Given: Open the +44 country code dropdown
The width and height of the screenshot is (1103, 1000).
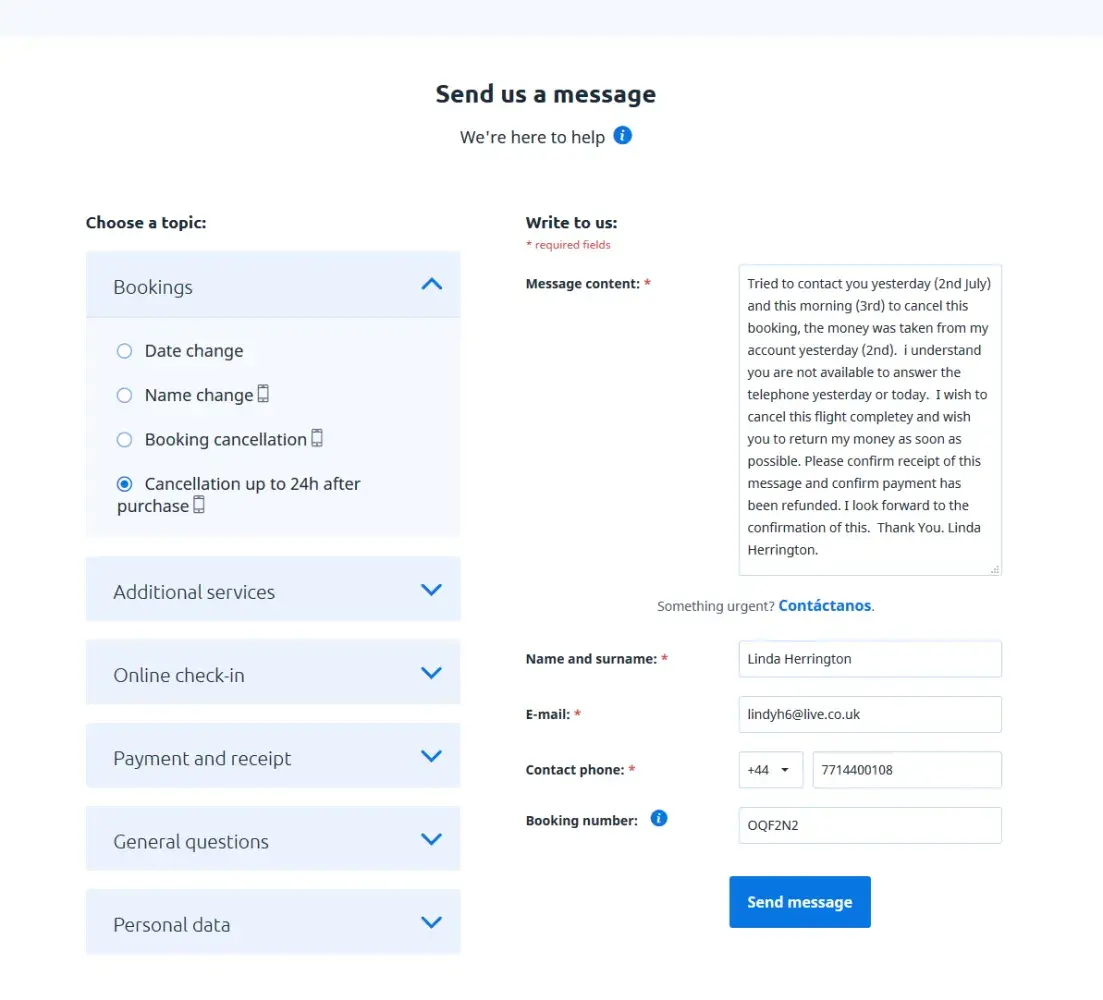Looking at the screenshot, I should (x=770, y=770).
